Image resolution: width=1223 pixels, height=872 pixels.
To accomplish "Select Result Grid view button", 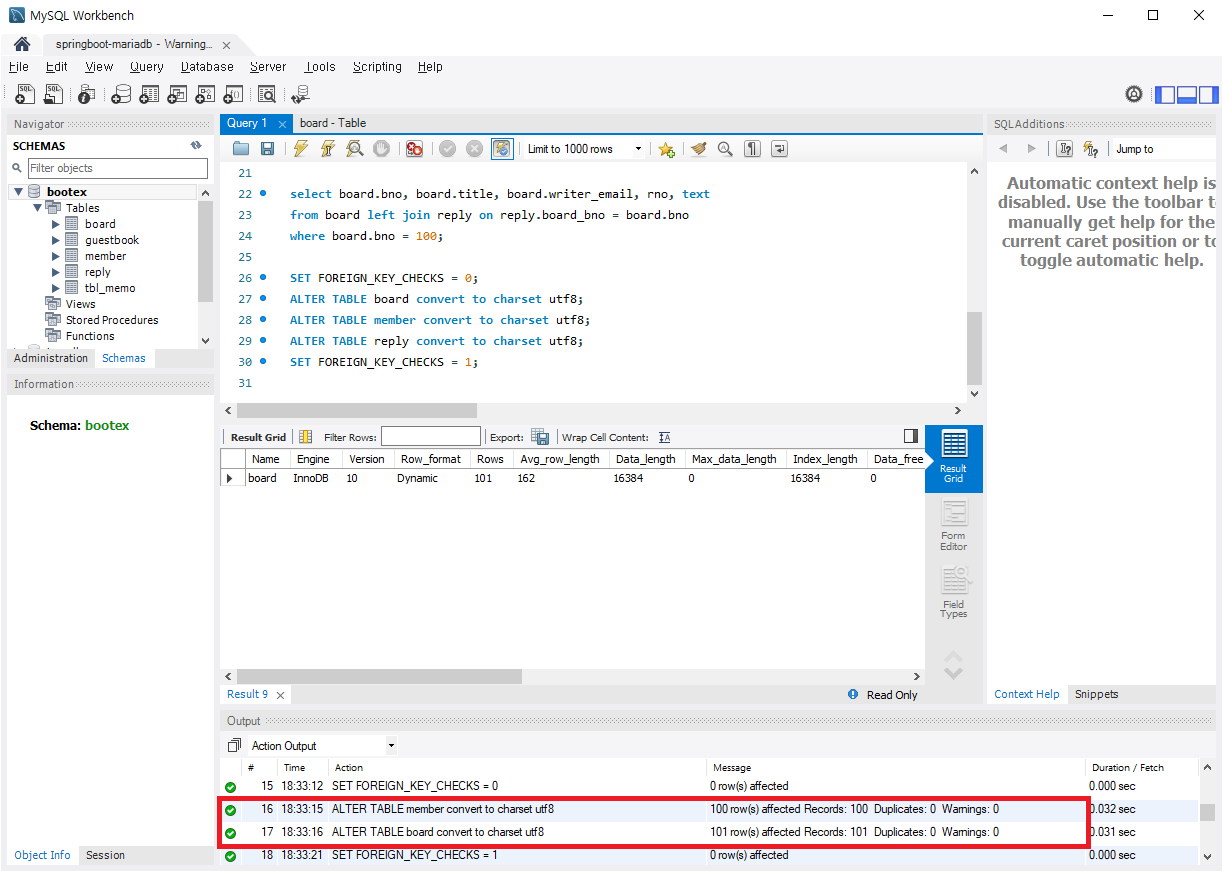I will tap(954, 459).
